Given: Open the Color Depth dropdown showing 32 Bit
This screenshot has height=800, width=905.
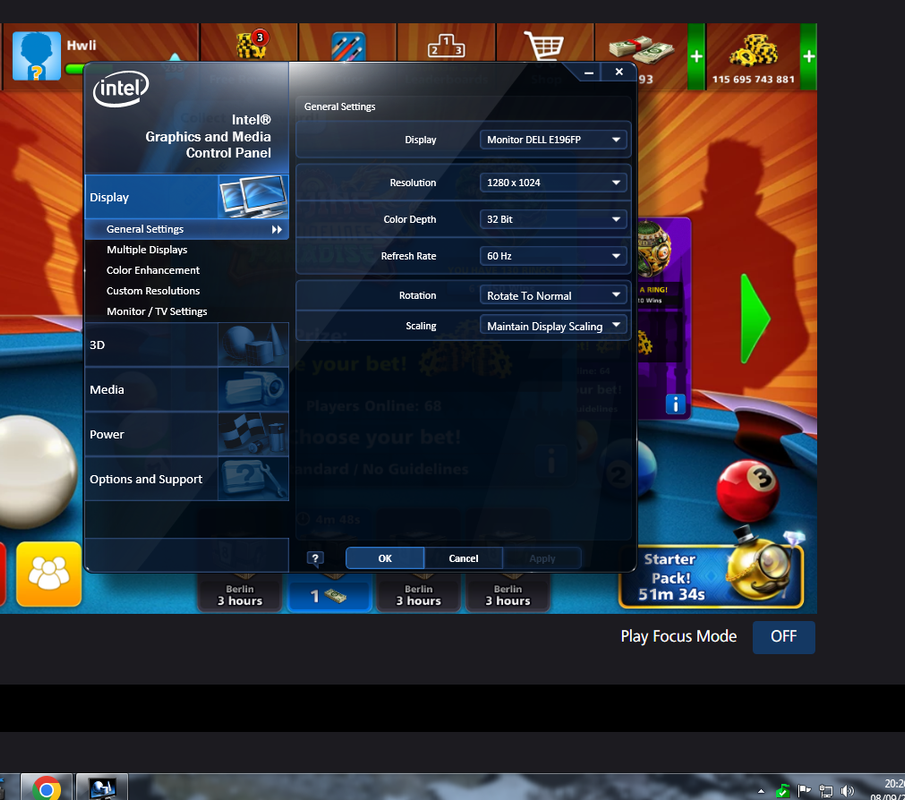Looking at the screenshot, I should [x=553, y=219].
